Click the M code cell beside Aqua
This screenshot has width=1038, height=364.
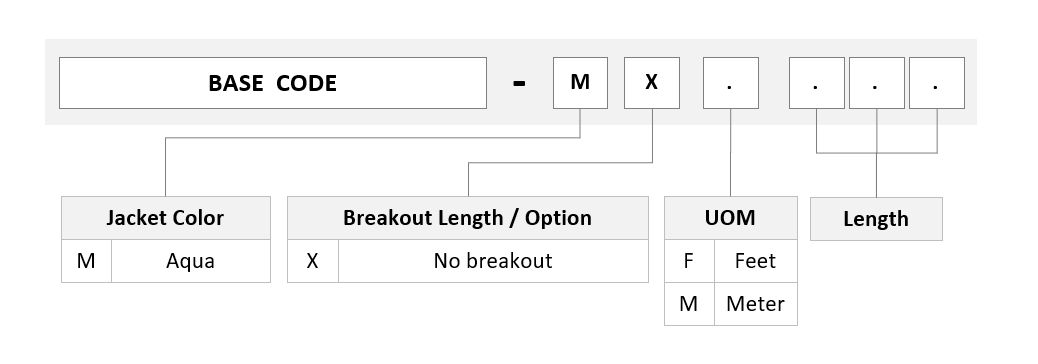(x=86, y=261)
